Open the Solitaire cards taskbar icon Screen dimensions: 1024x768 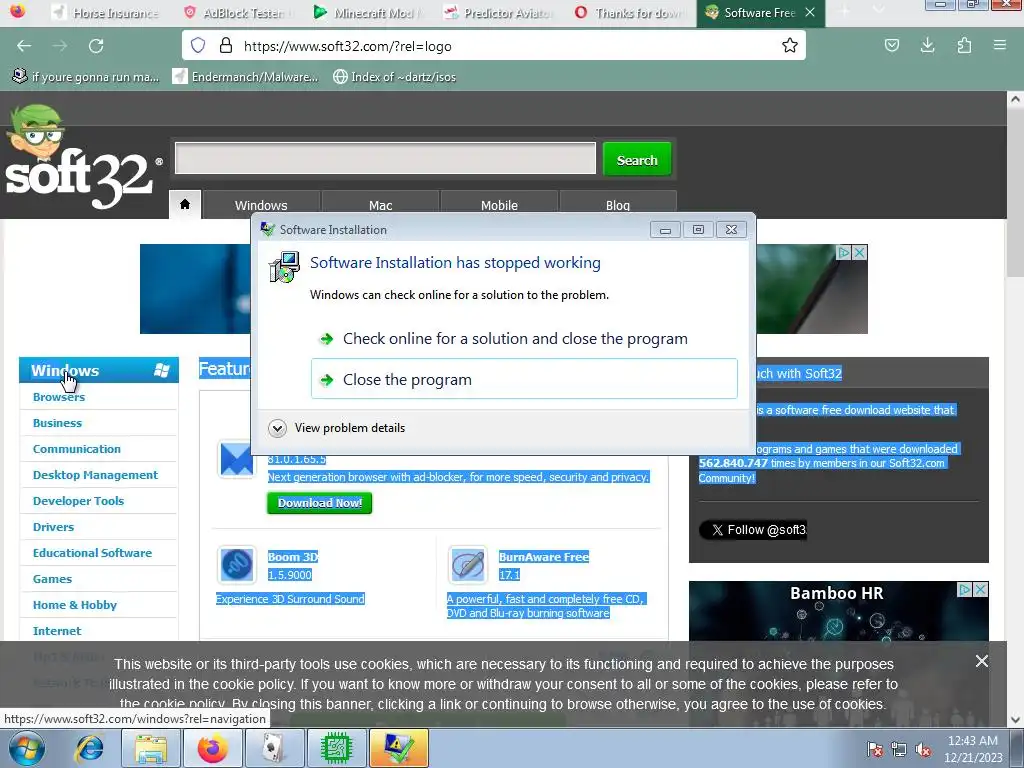274,748
